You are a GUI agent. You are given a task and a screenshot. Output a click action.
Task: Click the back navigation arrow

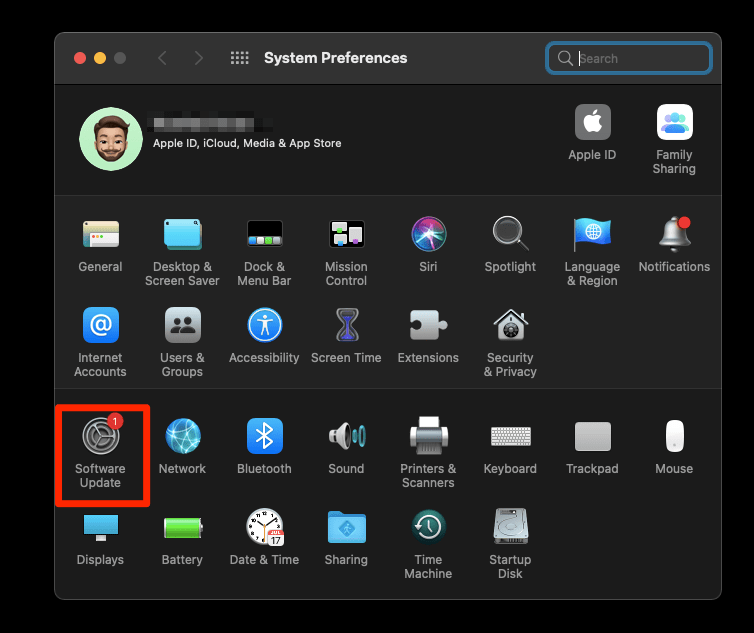pos(163,58)
